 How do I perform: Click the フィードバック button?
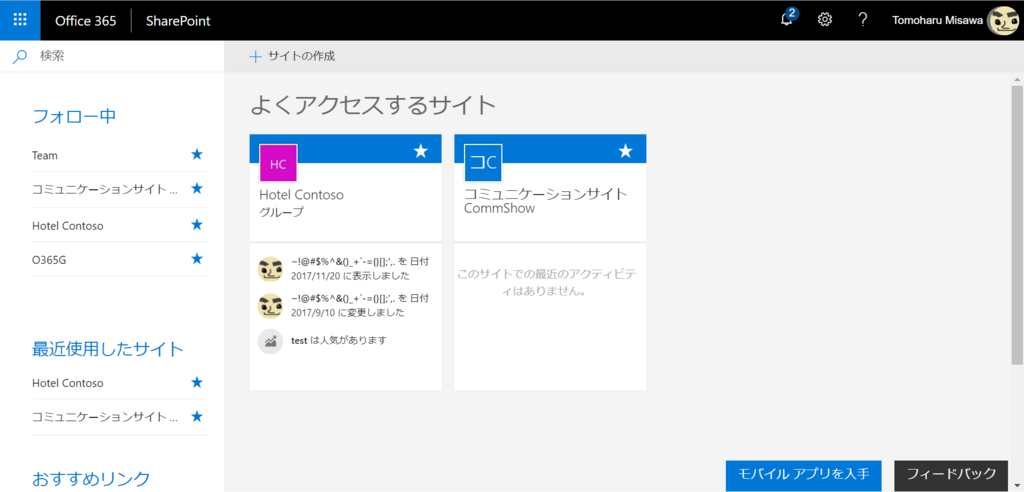[952, 474]
